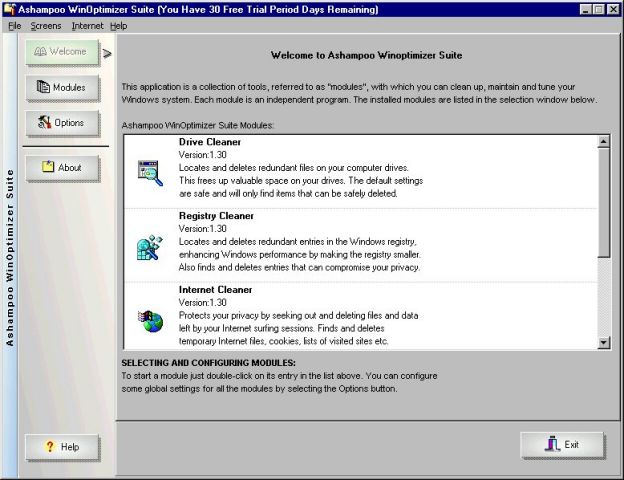Show the About screen

pos(62,168)
